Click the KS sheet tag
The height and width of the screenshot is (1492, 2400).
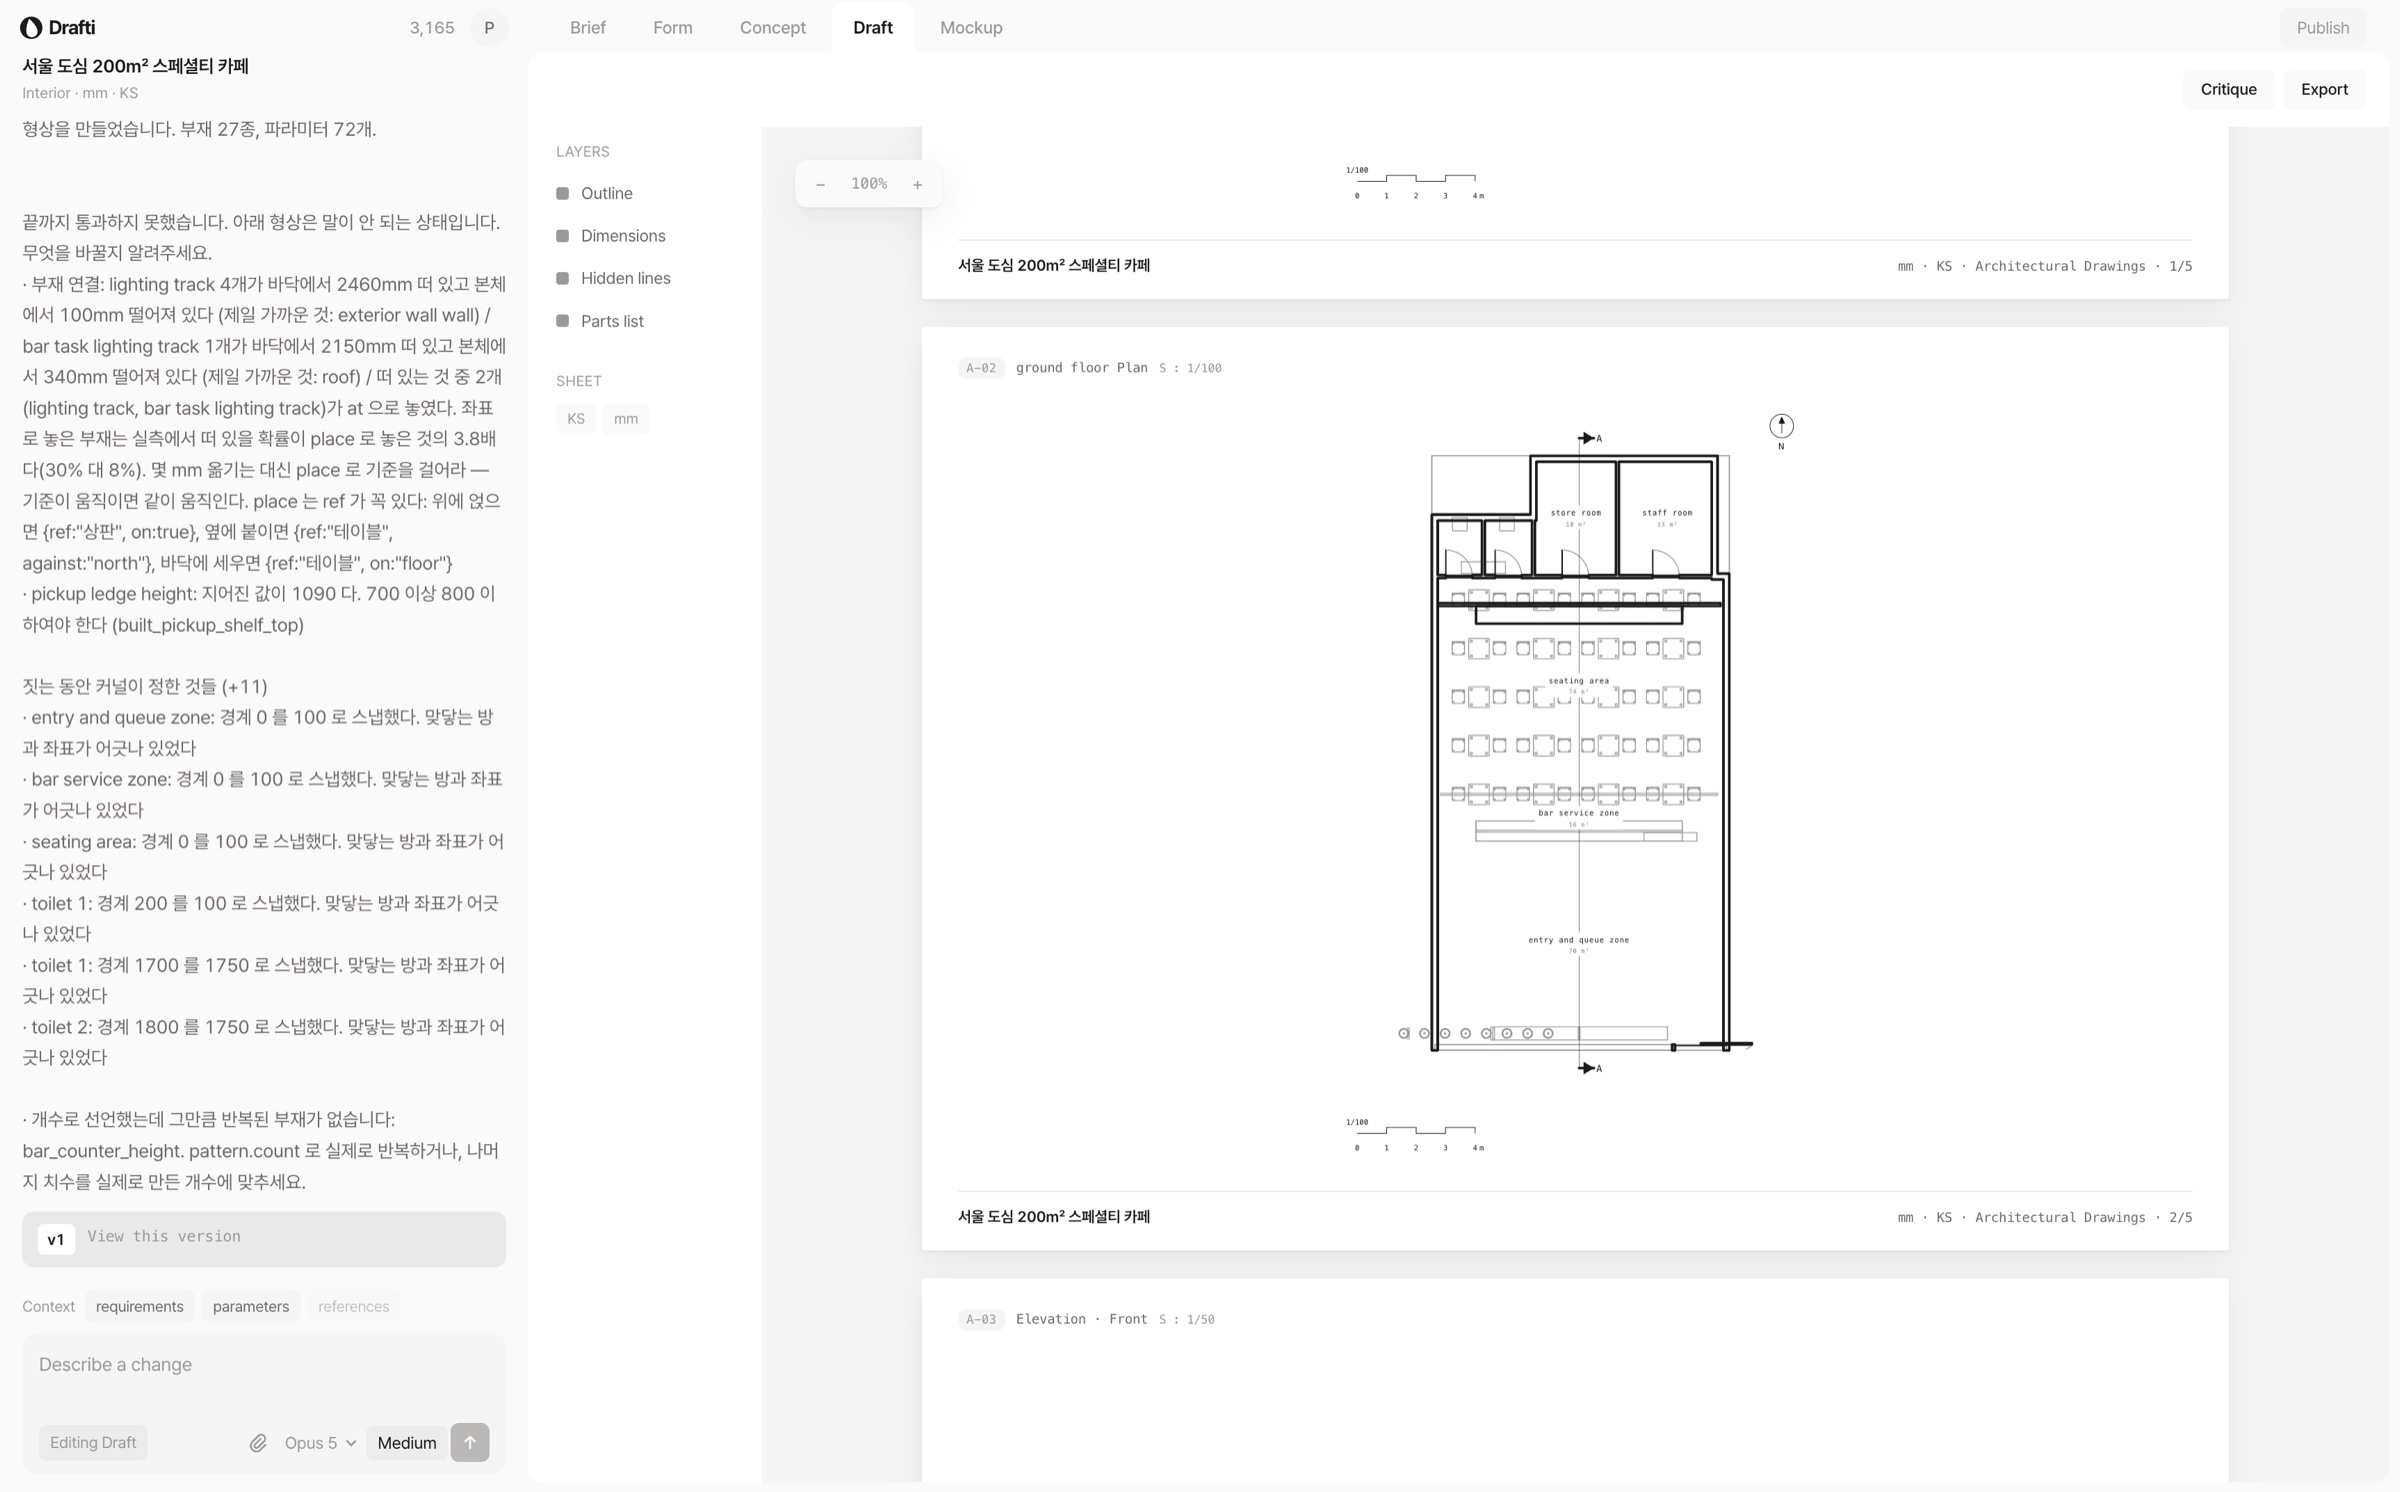click(x=575, y=419)
